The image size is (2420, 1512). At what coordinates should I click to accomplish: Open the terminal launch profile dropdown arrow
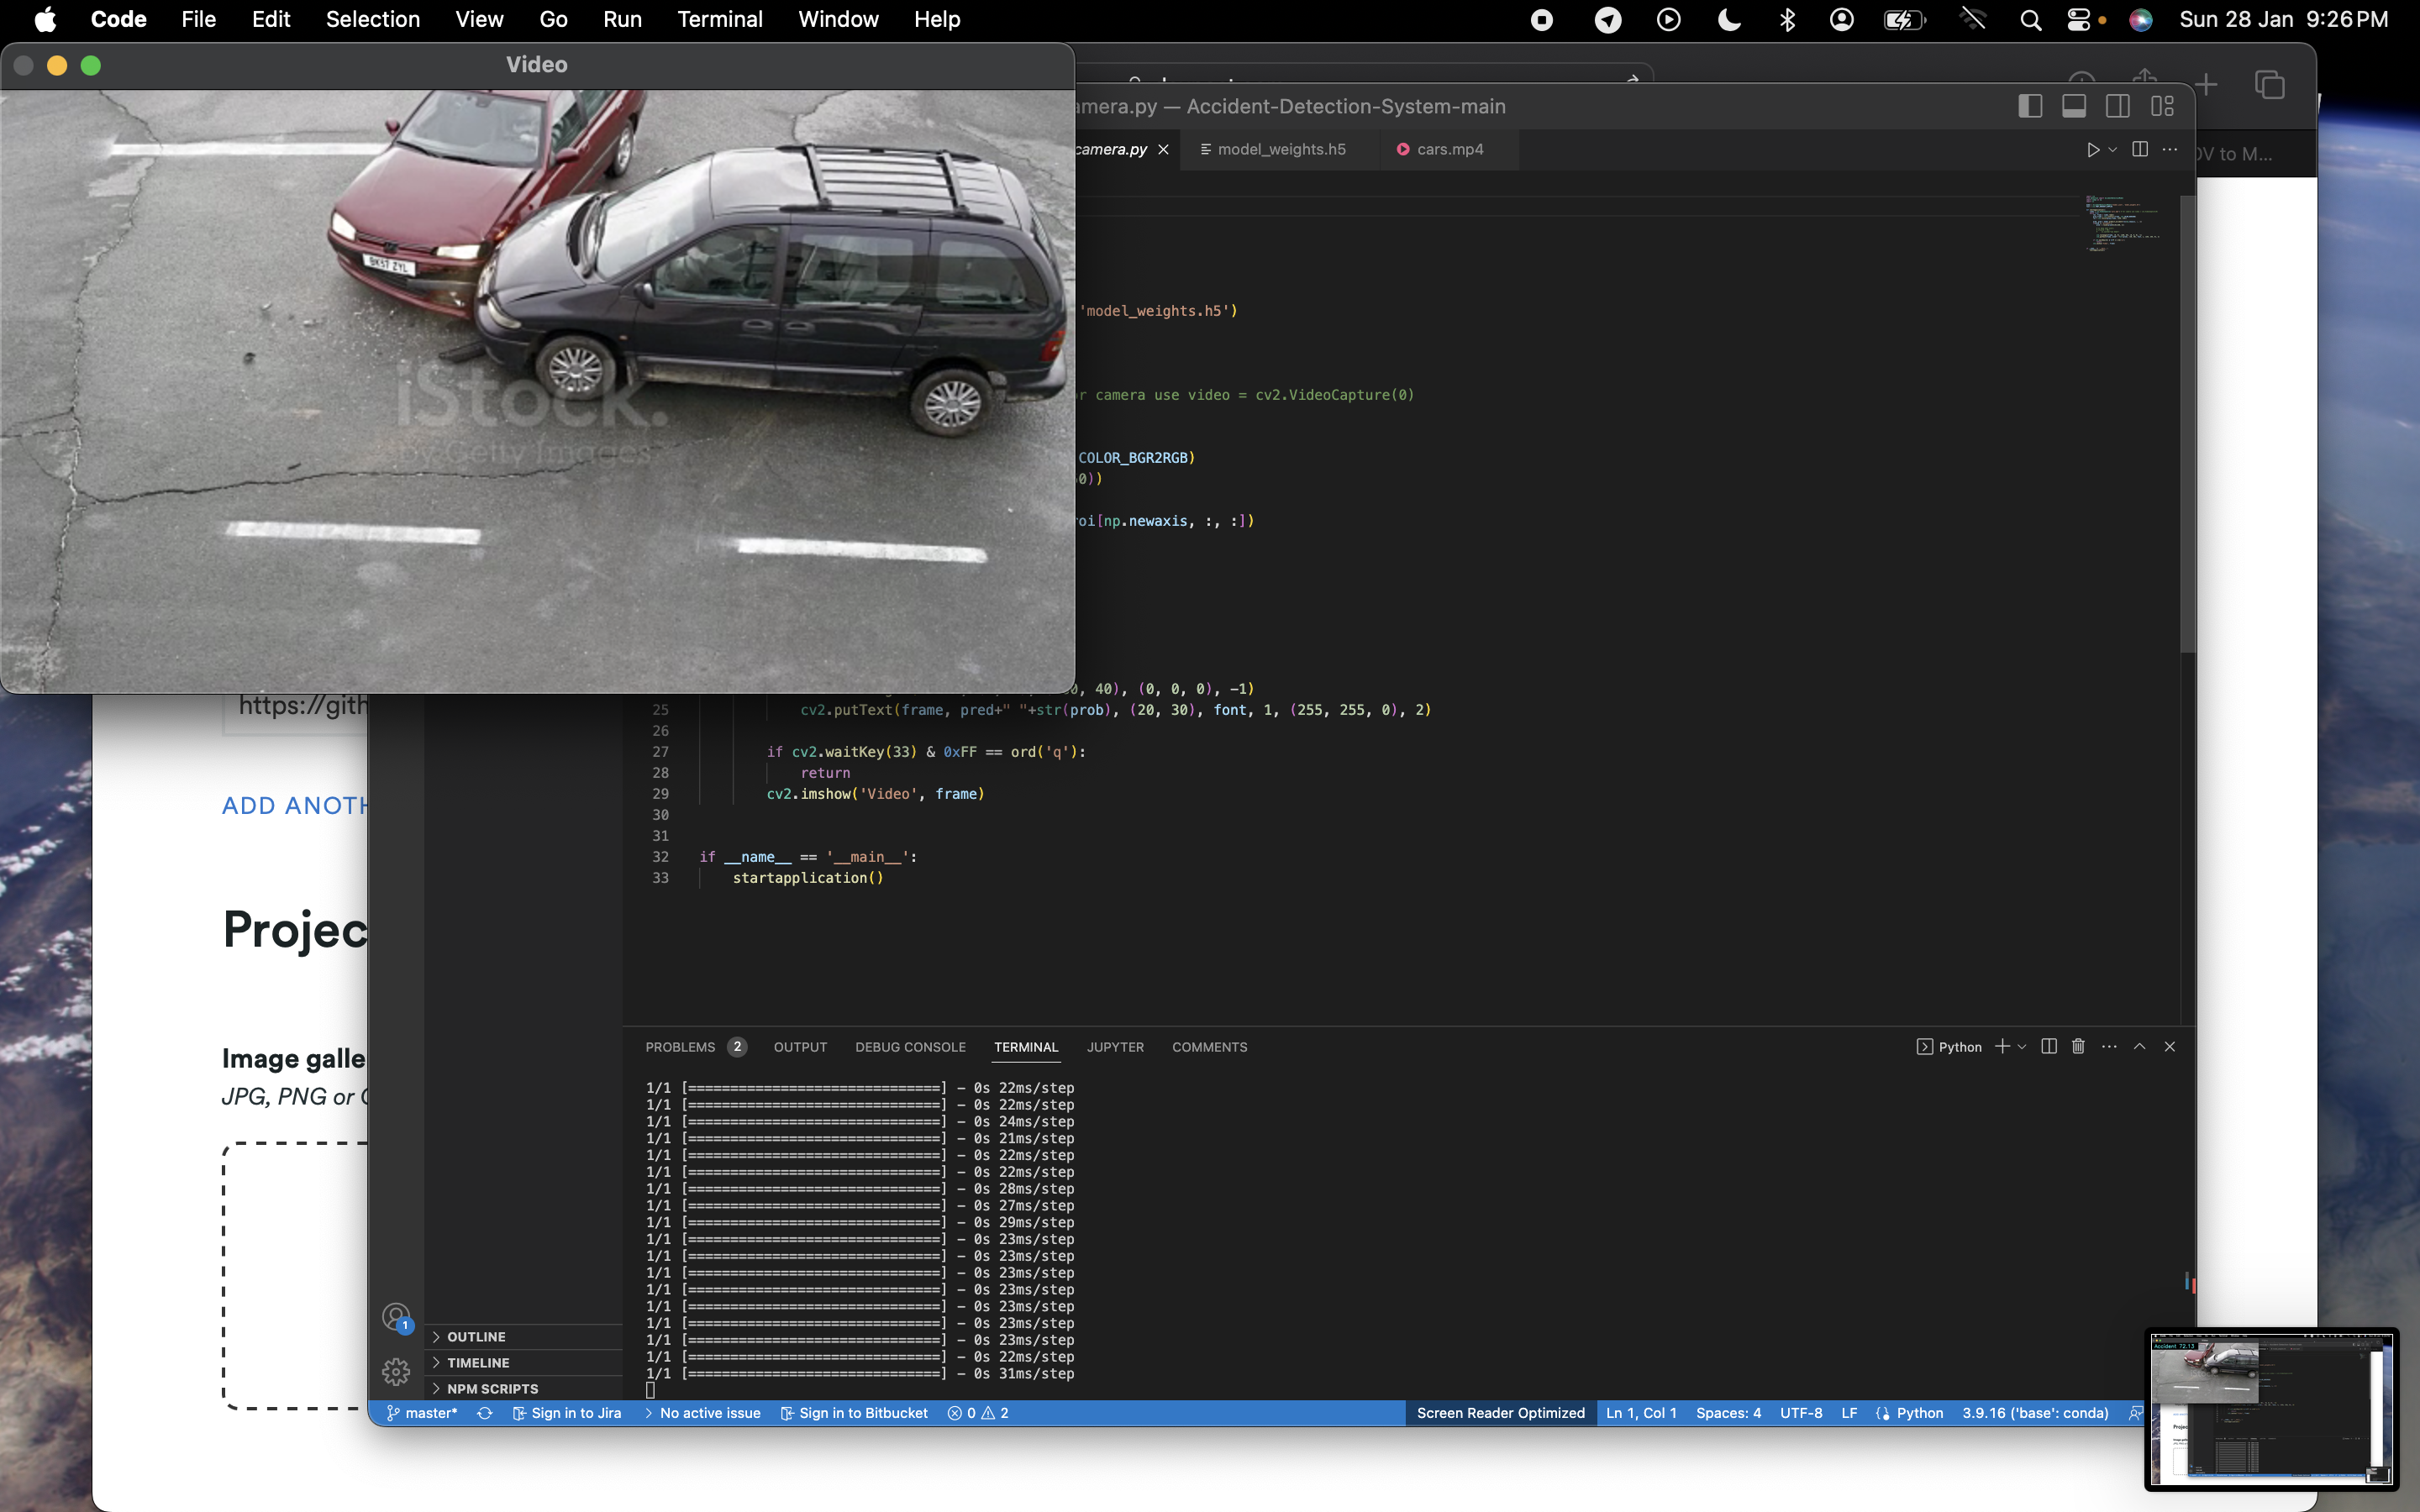2022,1047
